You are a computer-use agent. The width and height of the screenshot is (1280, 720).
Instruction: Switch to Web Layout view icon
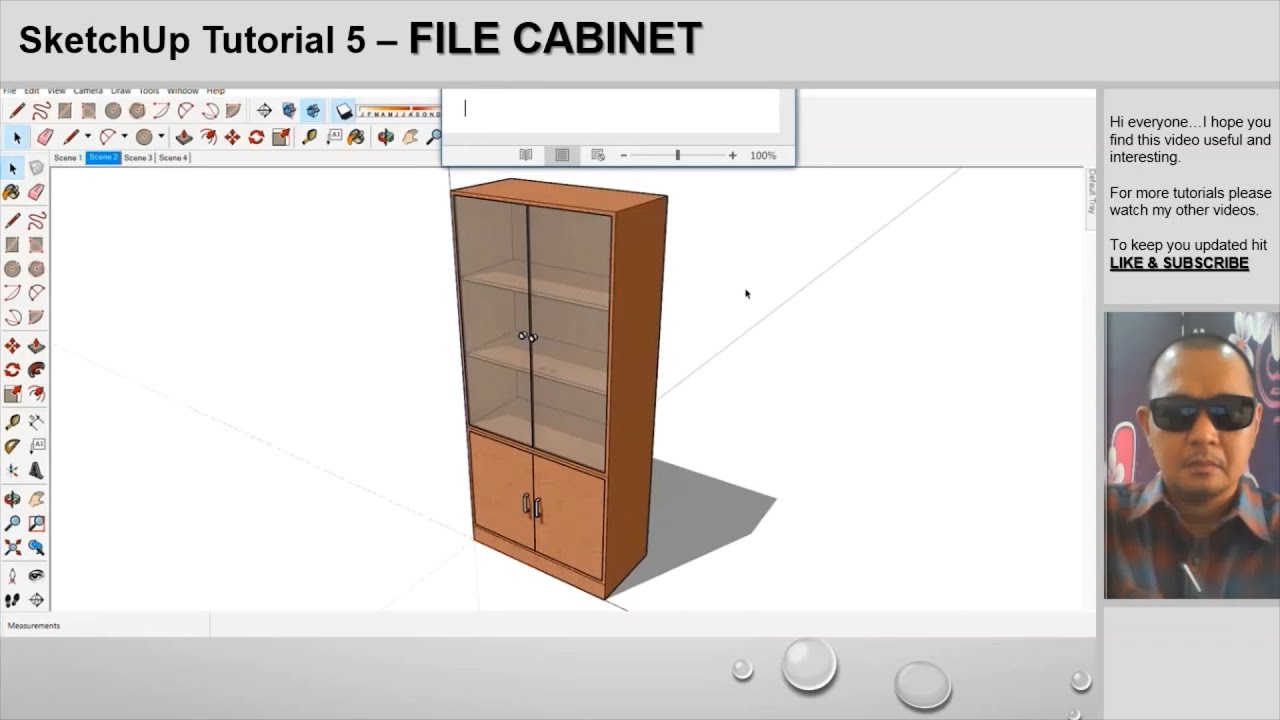point(598,155)
